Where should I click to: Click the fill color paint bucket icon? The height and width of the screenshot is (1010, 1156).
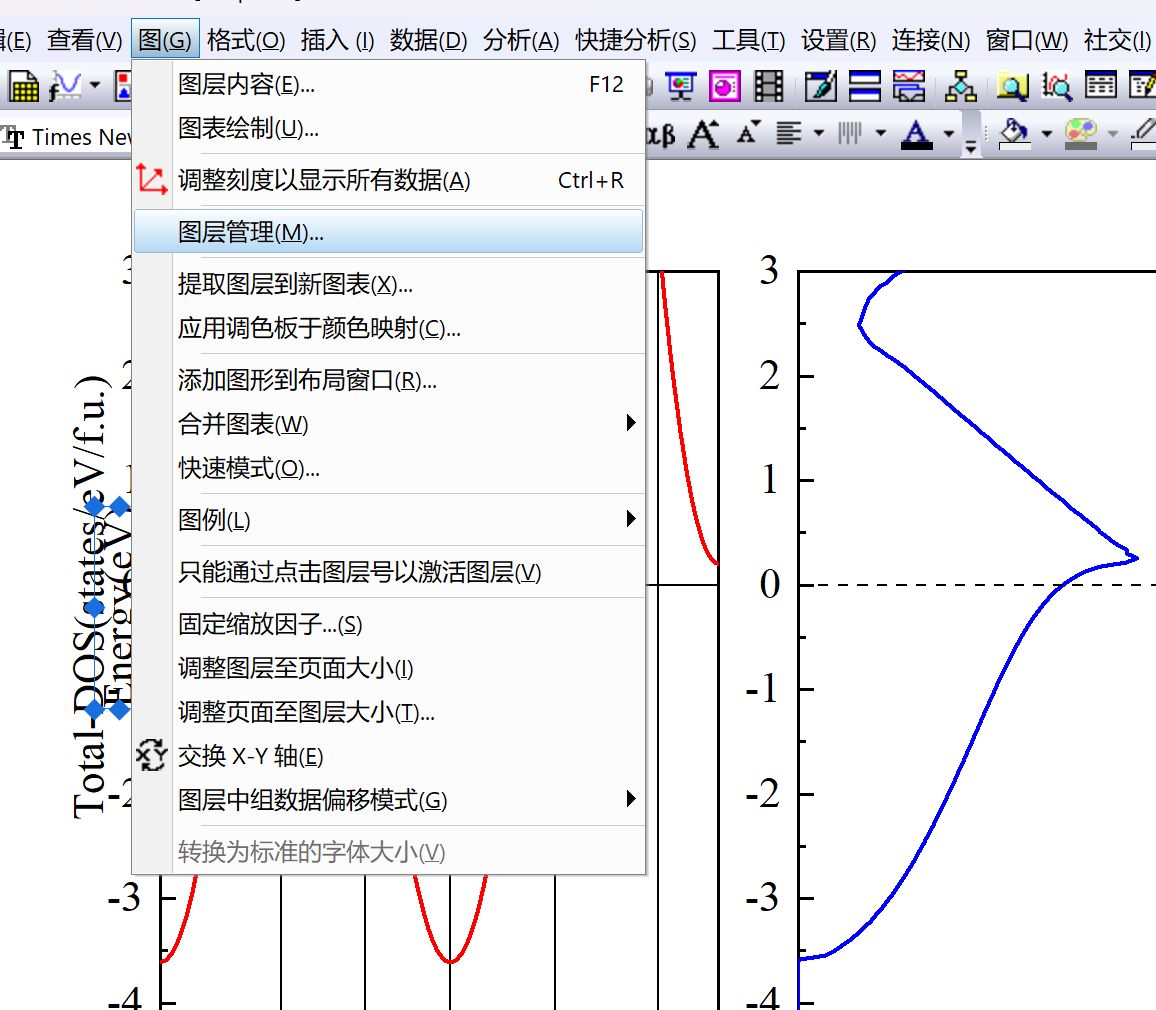(x=1014, y=133)
